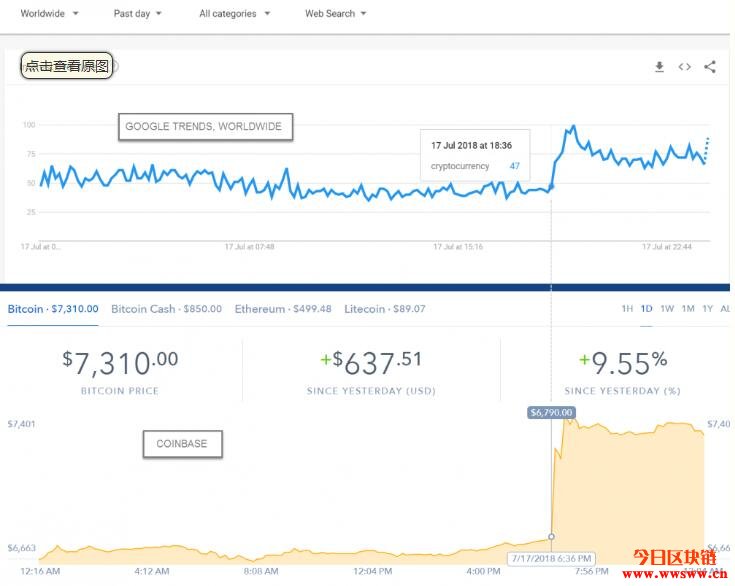
Task: Select the 1D chart range
Action: click(x=646, y=308)
